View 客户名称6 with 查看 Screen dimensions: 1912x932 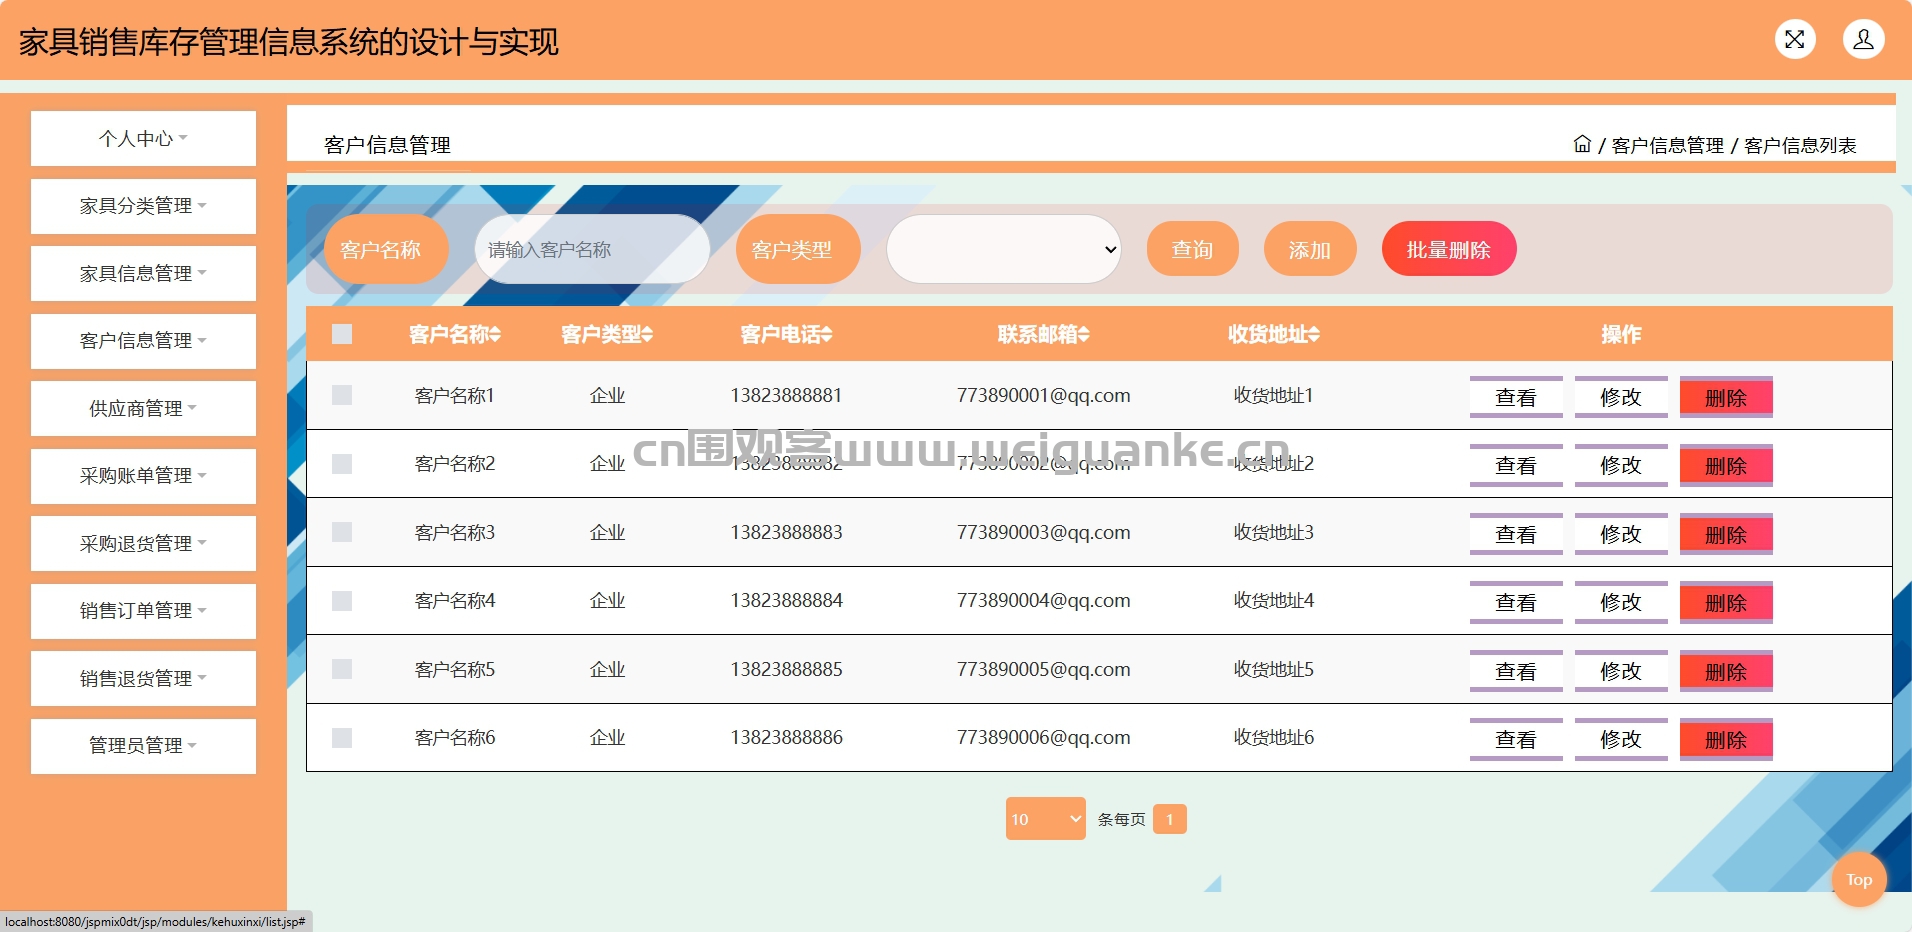point(1516,739)
